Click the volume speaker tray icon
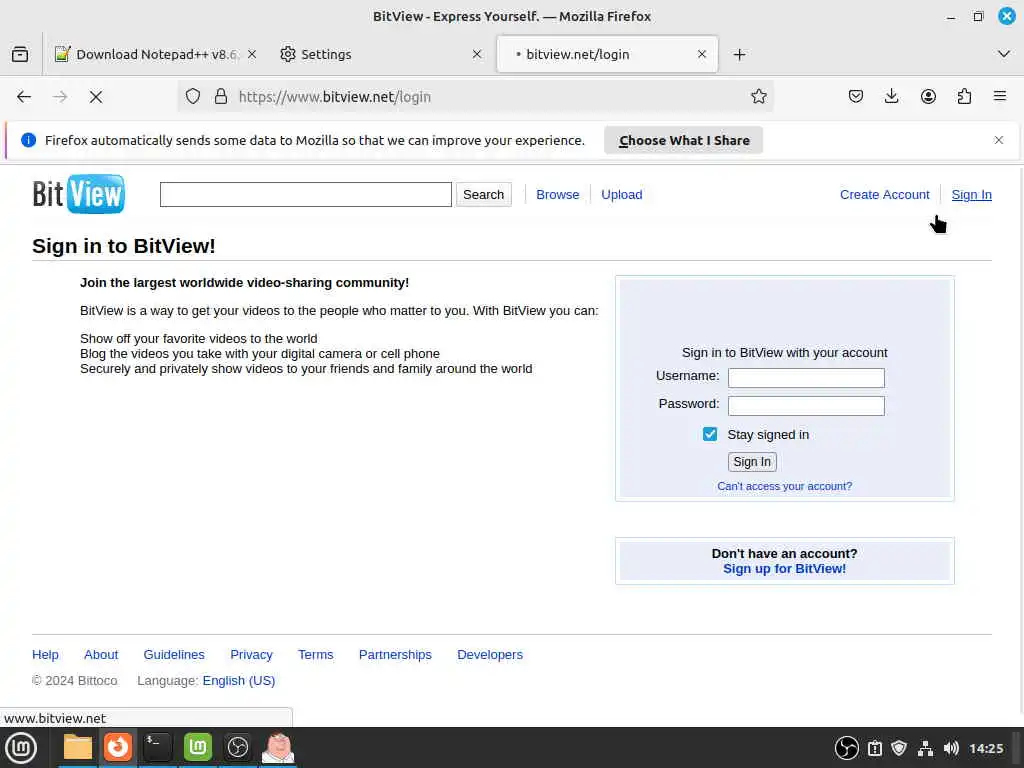 951,748
